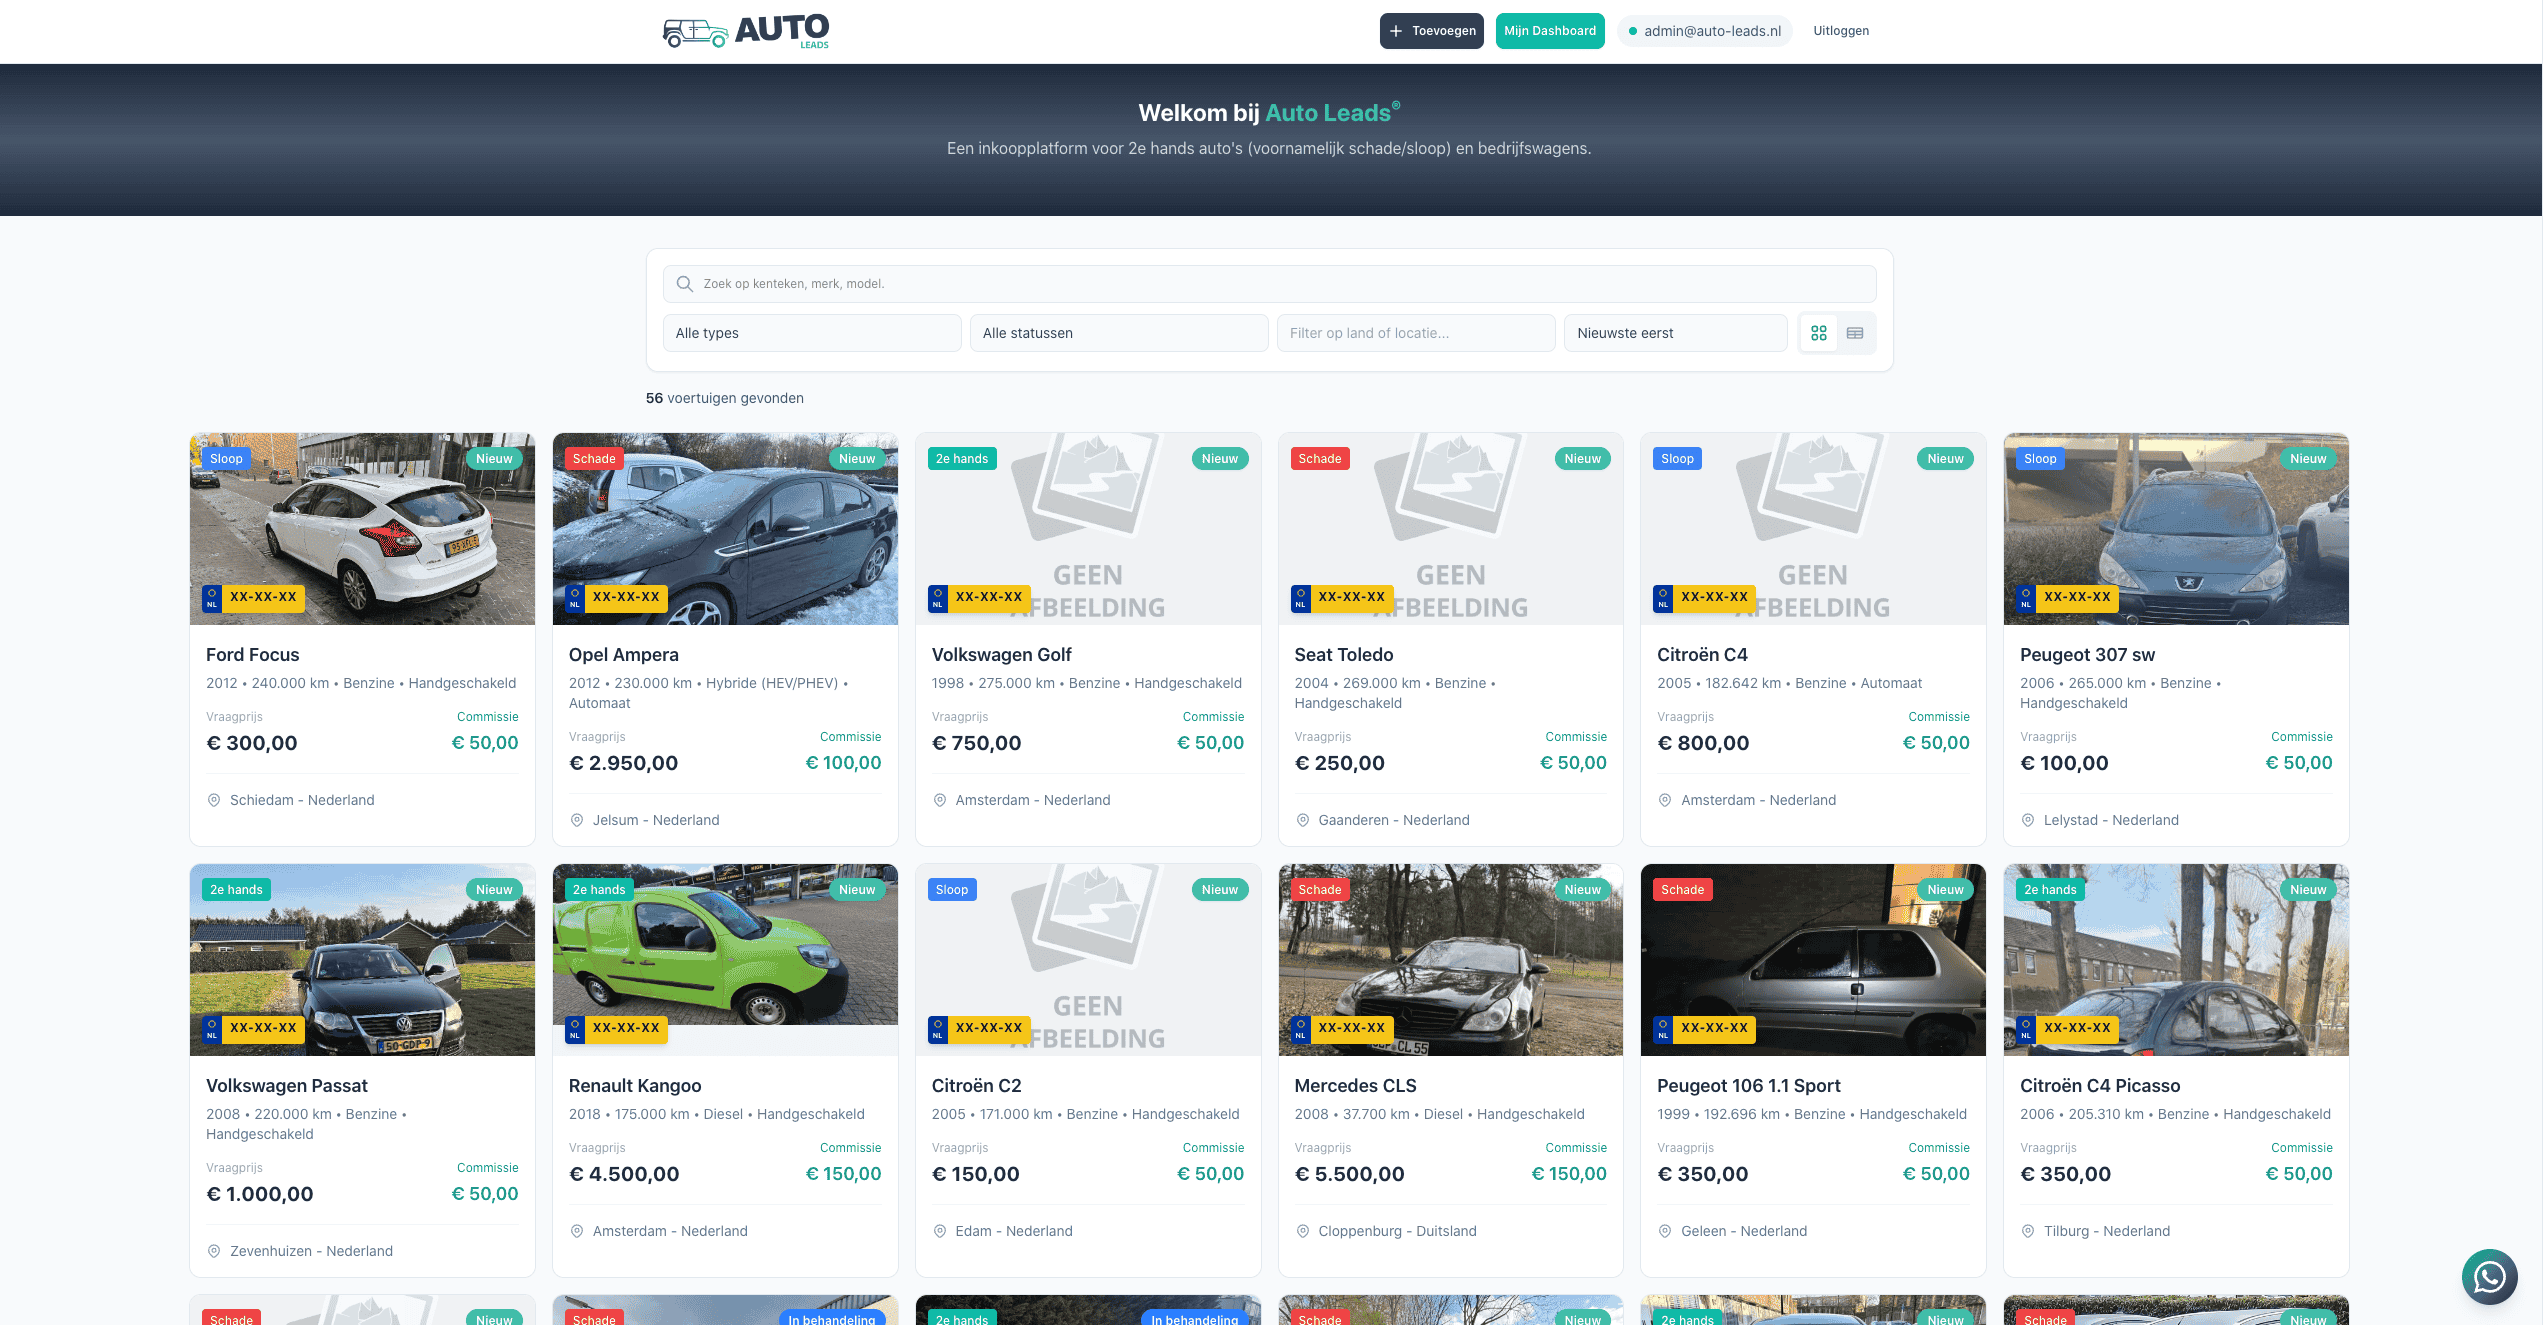This screenshot has height=1325, width=2543.
Task: Select the grid view icon
Action: pos(1819,333)
